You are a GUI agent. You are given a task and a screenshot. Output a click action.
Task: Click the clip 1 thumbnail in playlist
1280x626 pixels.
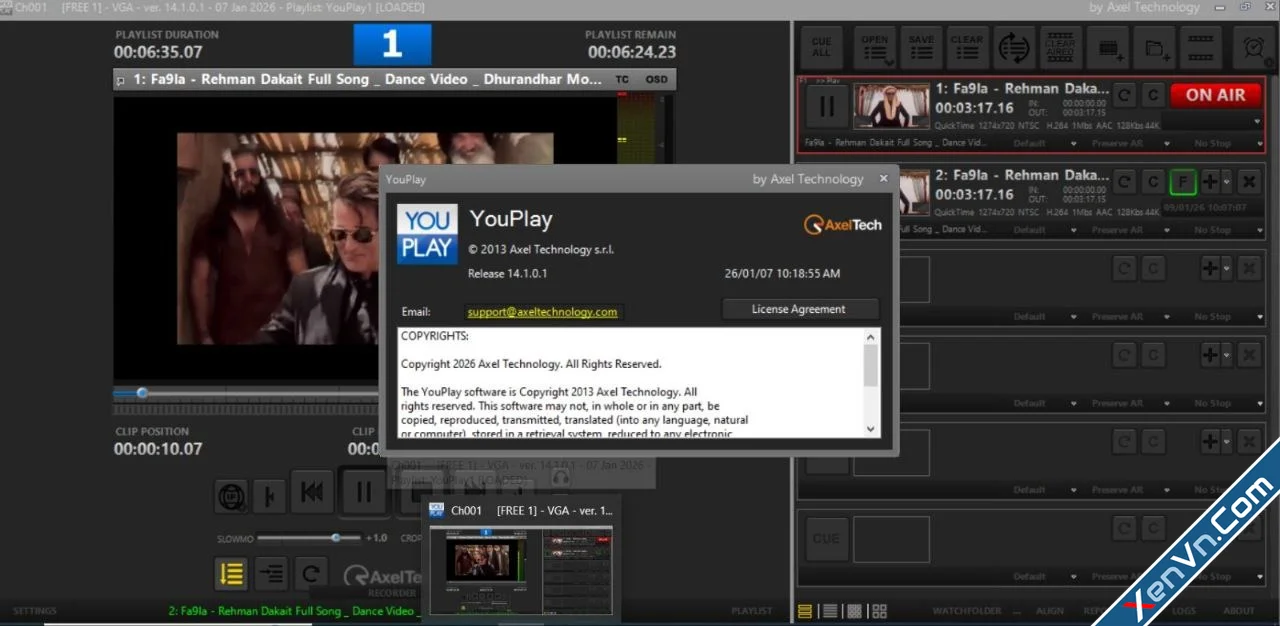(x=891, y=106)
